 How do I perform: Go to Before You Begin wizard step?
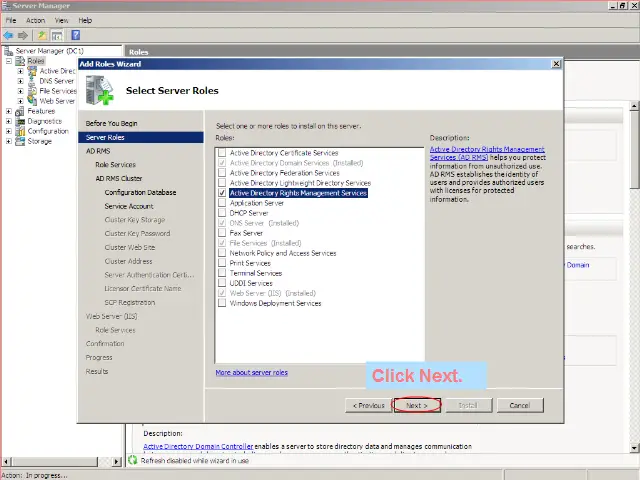[111, 123]
